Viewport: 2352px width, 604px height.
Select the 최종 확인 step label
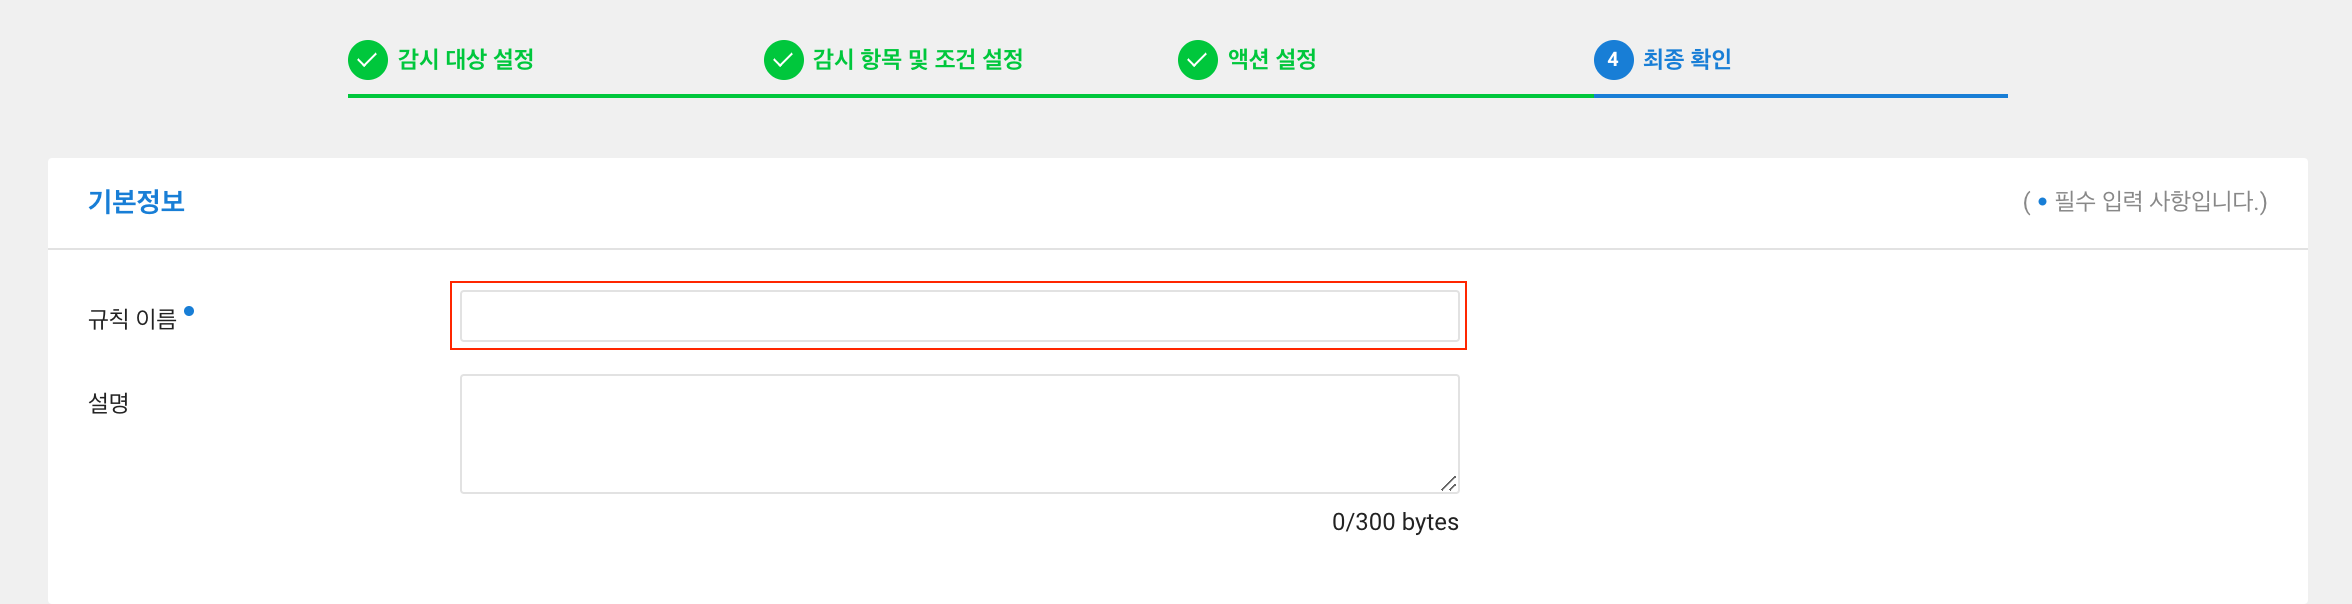(x=1686, y=60)
